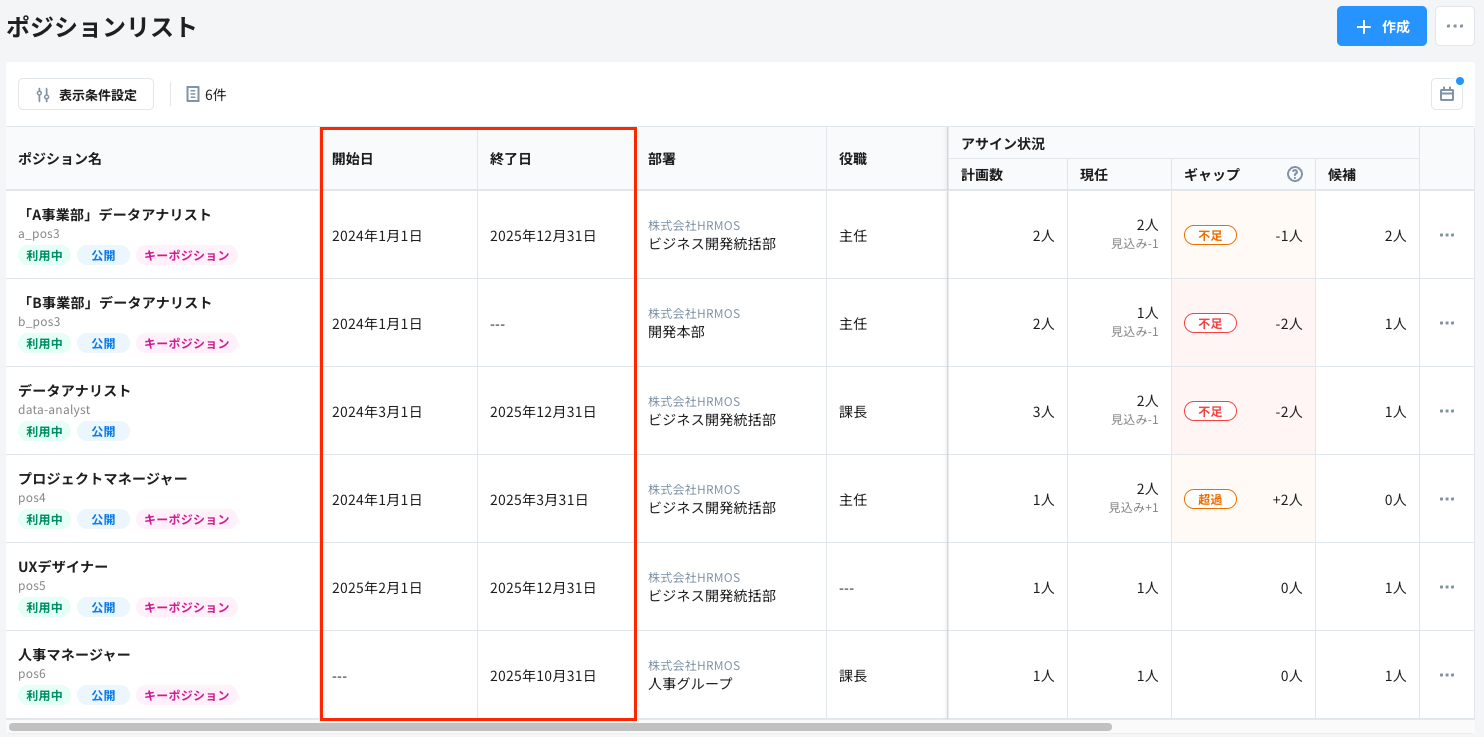Screen dimensions: 1484x737
Task: Open the actions icon for 「A事業部」データアナリスト
Action: [x=1446, y=234]
